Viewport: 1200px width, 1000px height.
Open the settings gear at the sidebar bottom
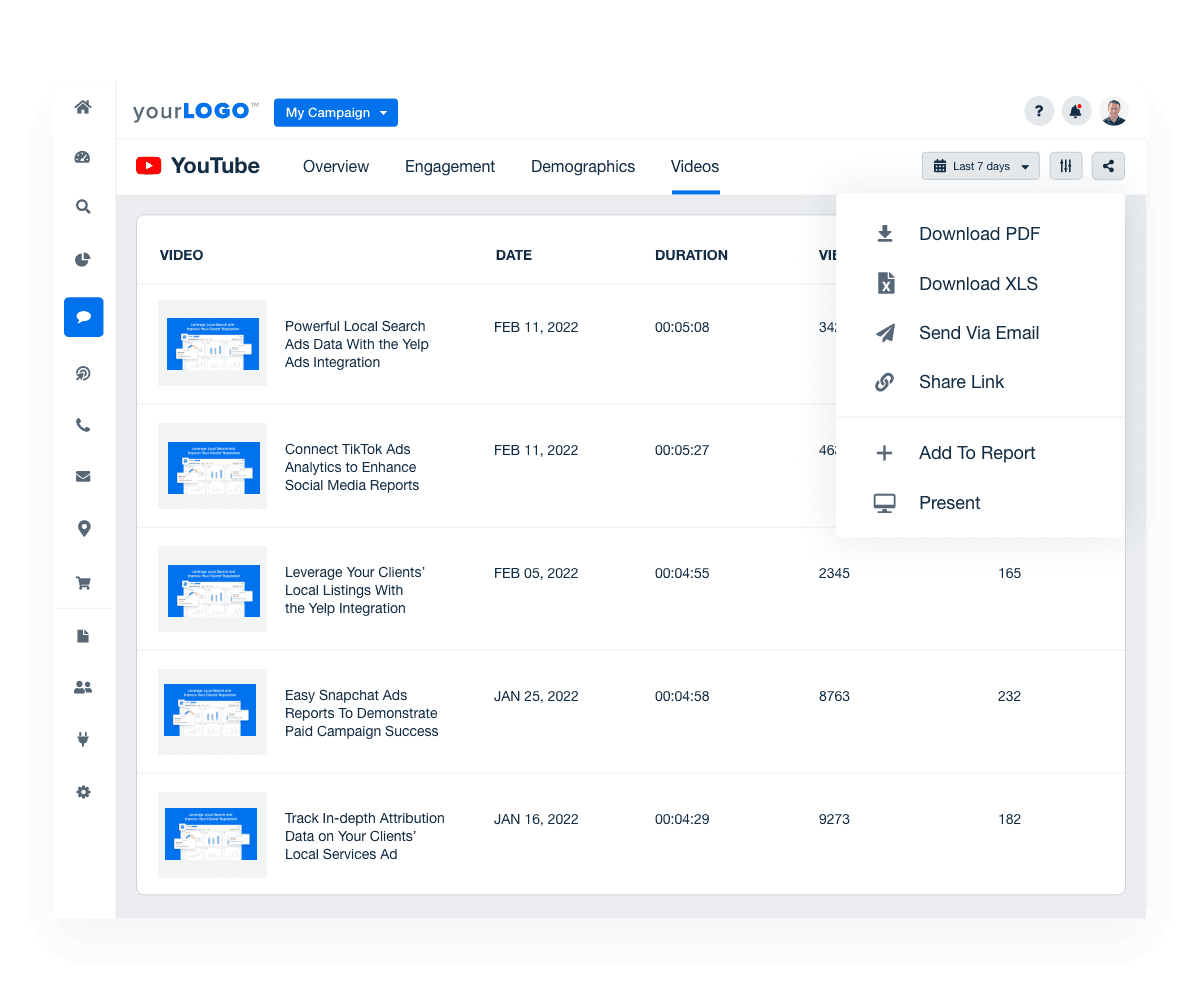(83, 792)
